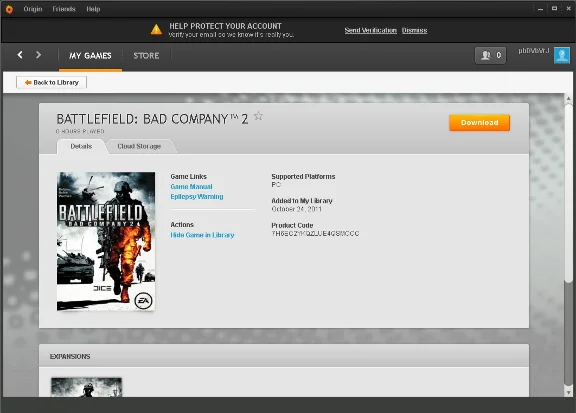Click the Battlefield Bad Company 2 cover
The width and height of the screenshot is (576, 413).
[106, 241]
